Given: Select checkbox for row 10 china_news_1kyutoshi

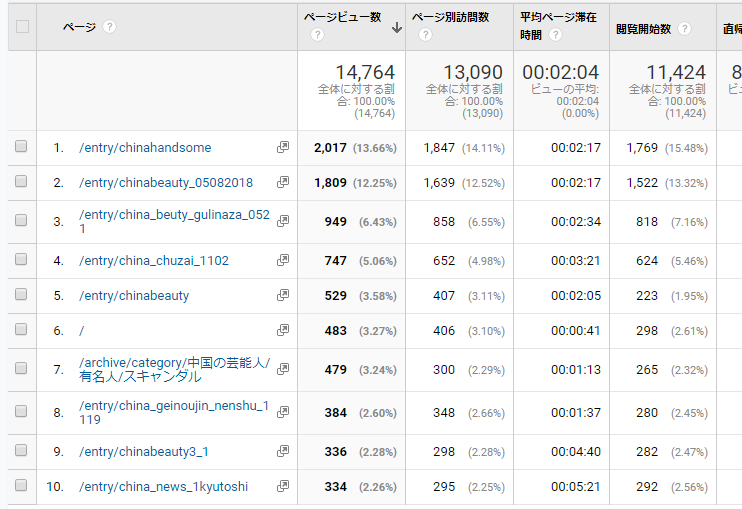Looking at the screenshot, I should [x=21, y=485].
